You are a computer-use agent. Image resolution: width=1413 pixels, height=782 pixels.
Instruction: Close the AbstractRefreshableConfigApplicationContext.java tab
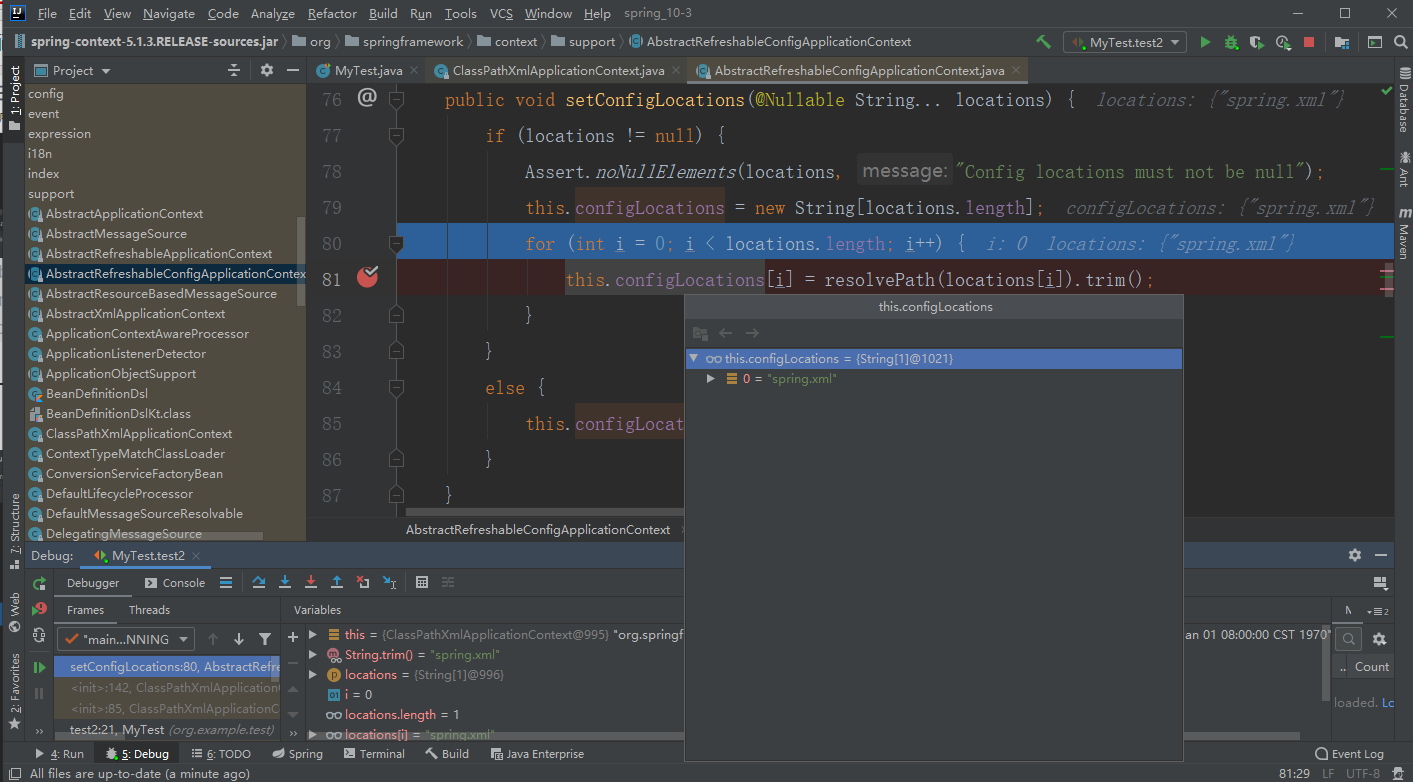1017,70
